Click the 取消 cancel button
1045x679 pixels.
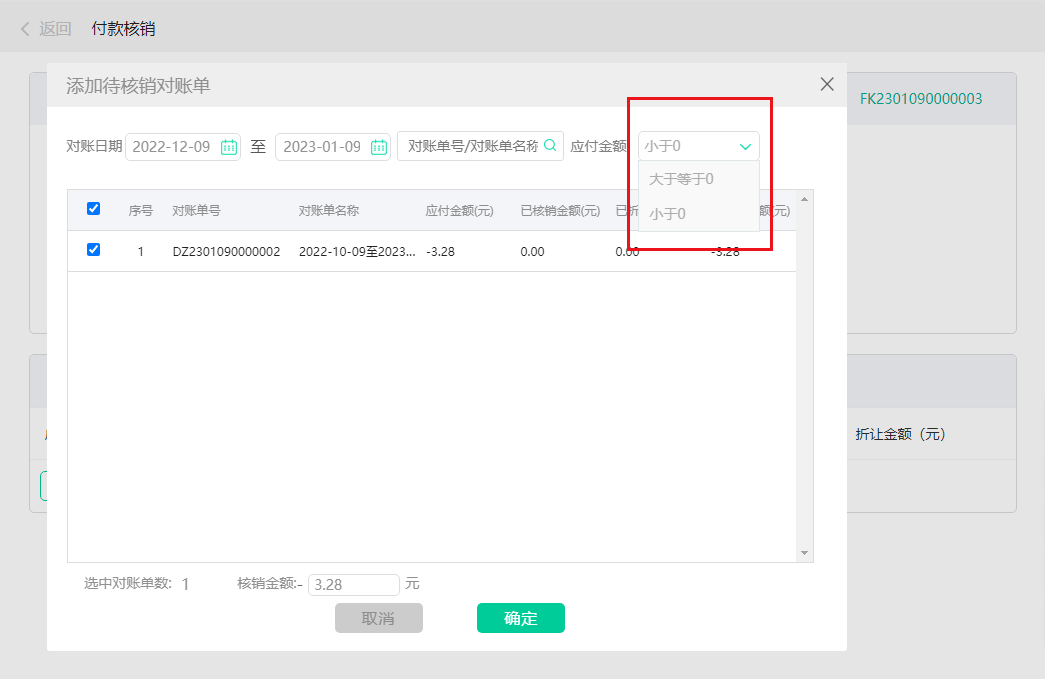(x=378, y=618)
